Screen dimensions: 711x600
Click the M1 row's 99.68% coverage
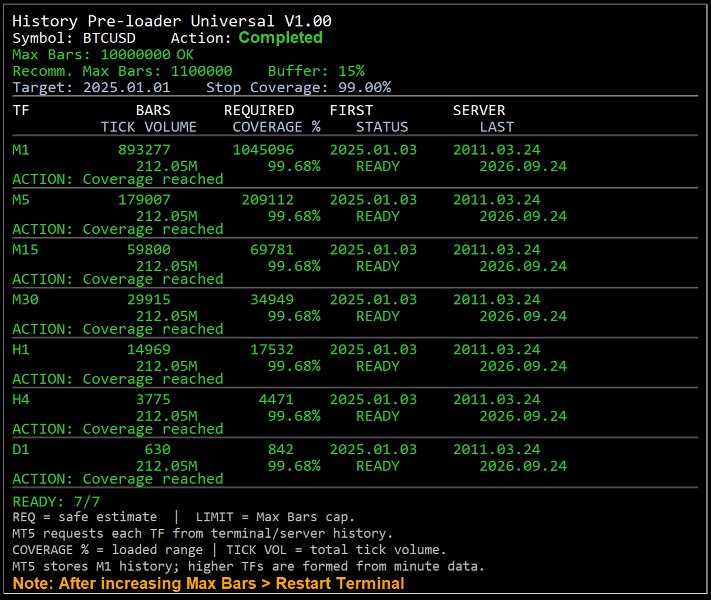pos(294,166)
